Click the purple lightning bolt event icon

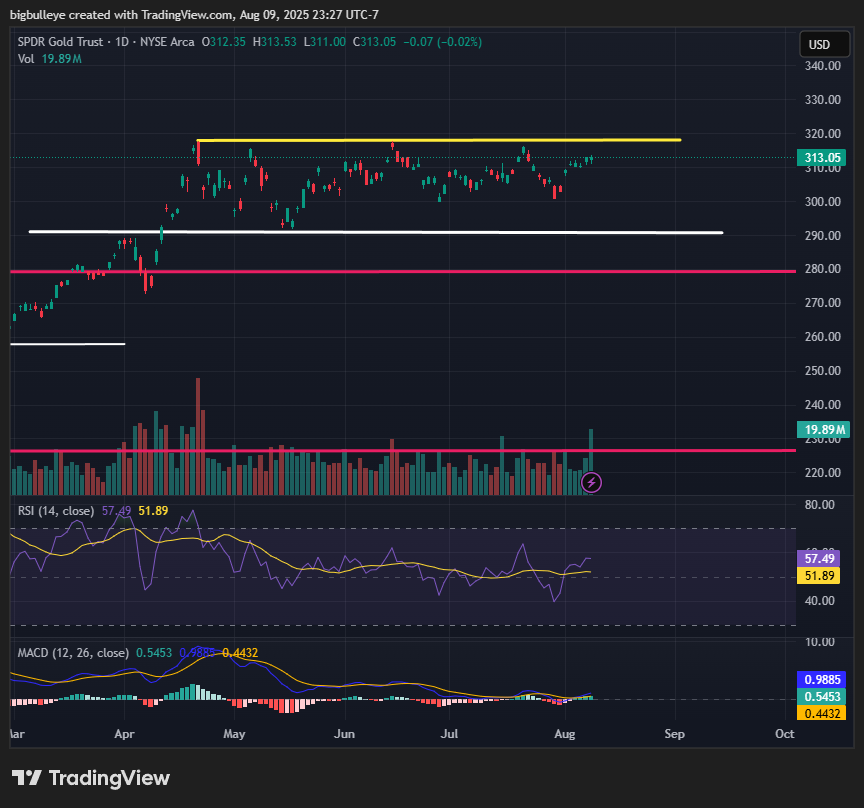(591, 483)
